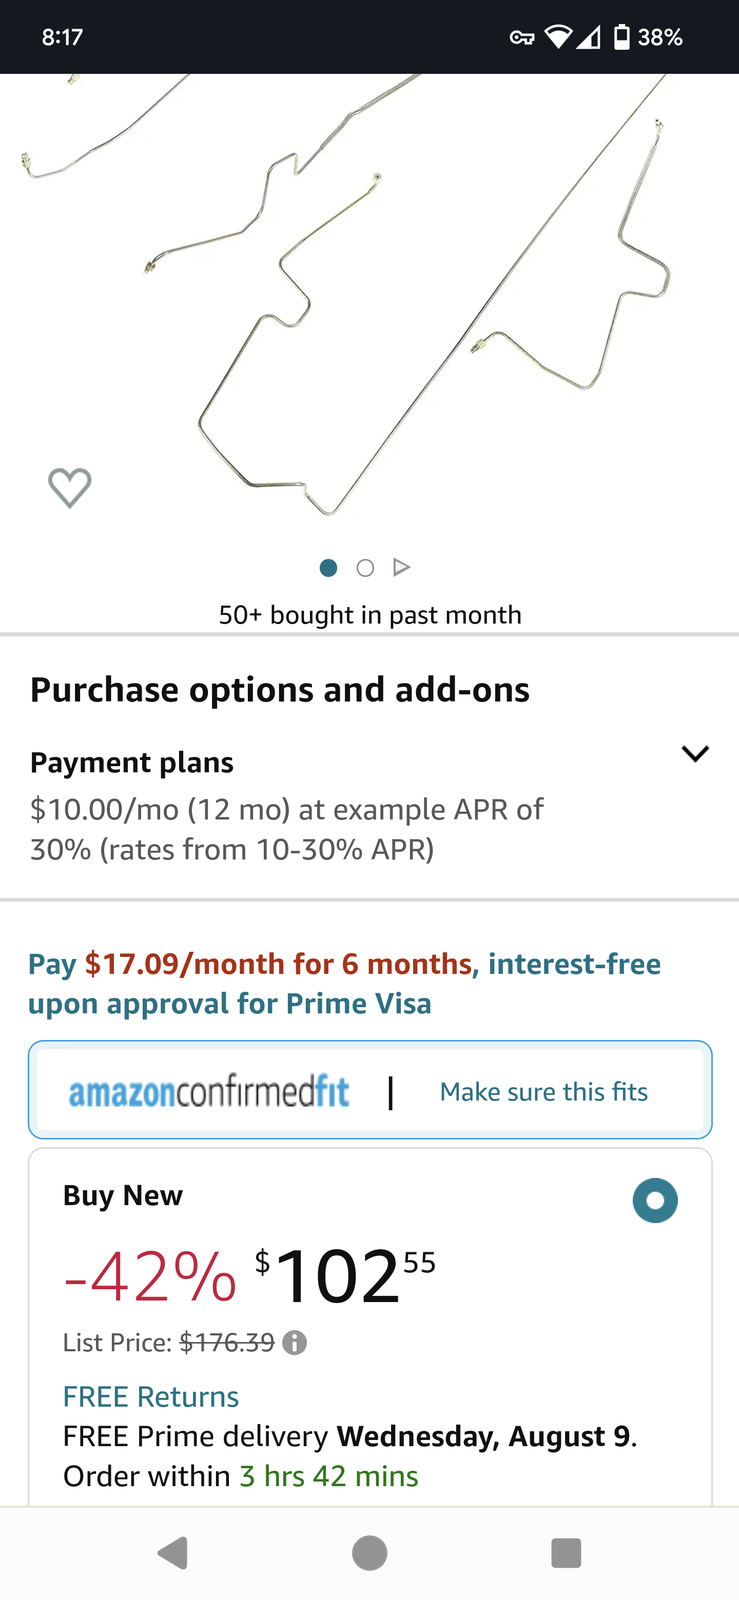This screenshot has width=739, height=1600.
Task: Select the Buy New radio button
Action: click(x=655, y=1200)
